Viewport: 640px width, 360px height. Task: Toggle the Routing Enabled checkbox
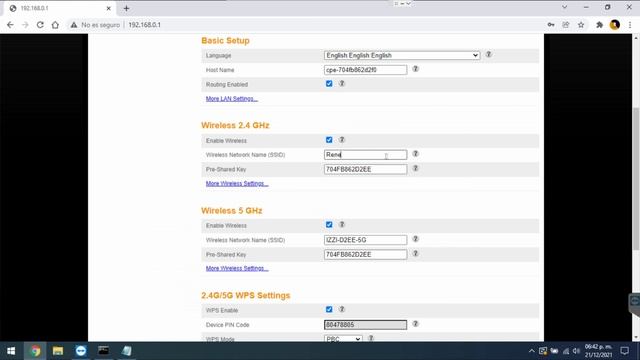pos(329,84)
